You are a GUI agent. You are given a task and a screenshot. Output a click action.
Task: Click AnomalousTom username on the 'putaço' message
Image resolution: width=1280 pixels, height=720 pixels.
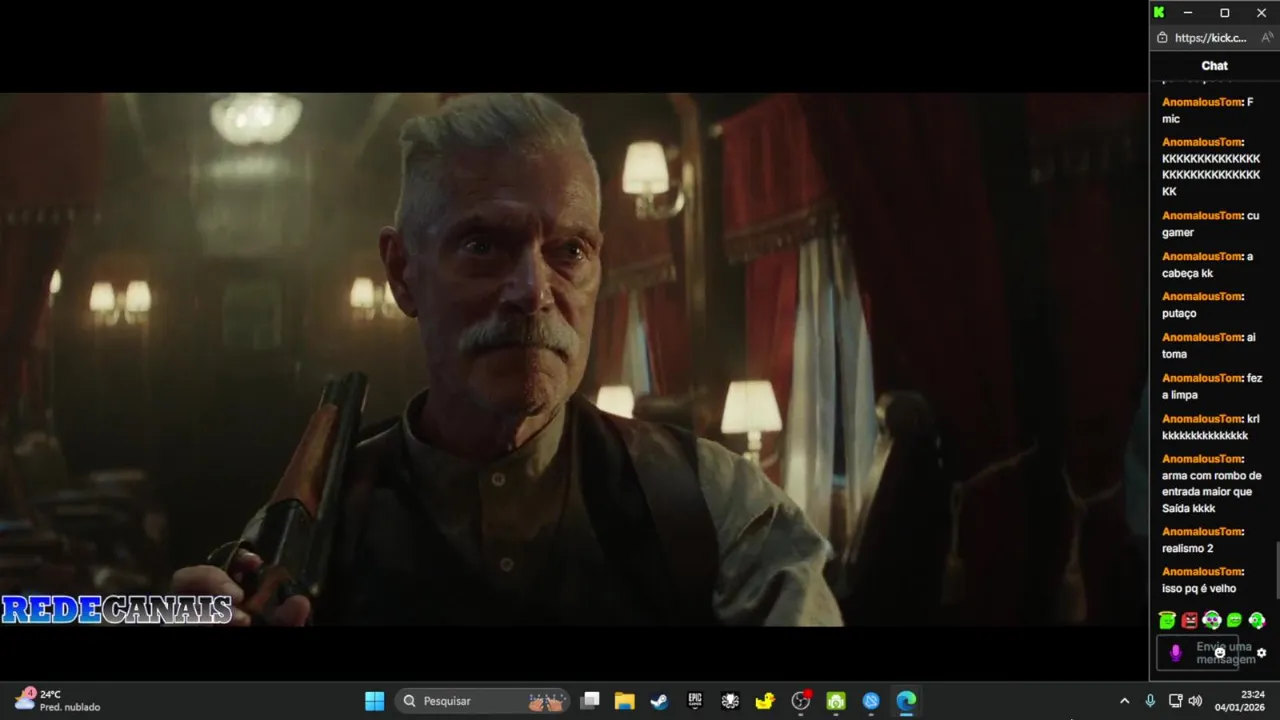pos(1200,297)
